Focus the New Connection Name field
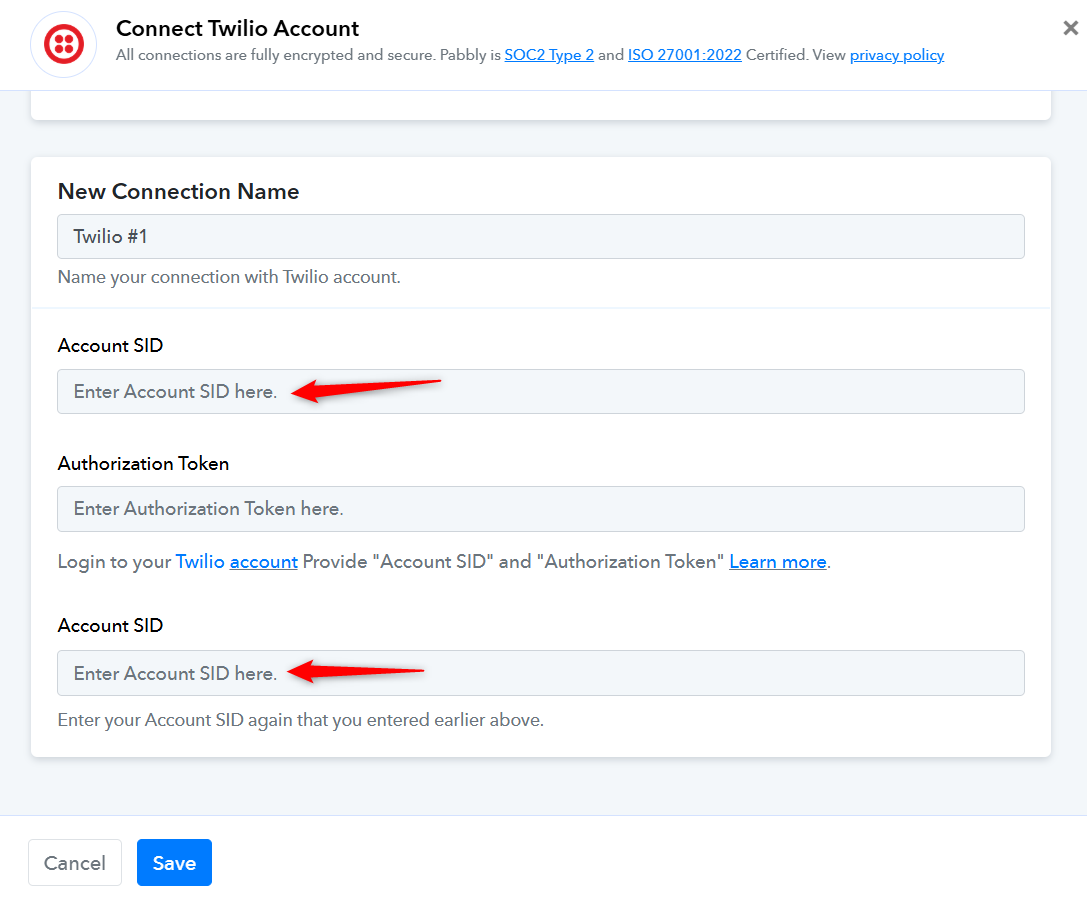This screenshot has height=904, width=1087. click(x=541, y=236)
